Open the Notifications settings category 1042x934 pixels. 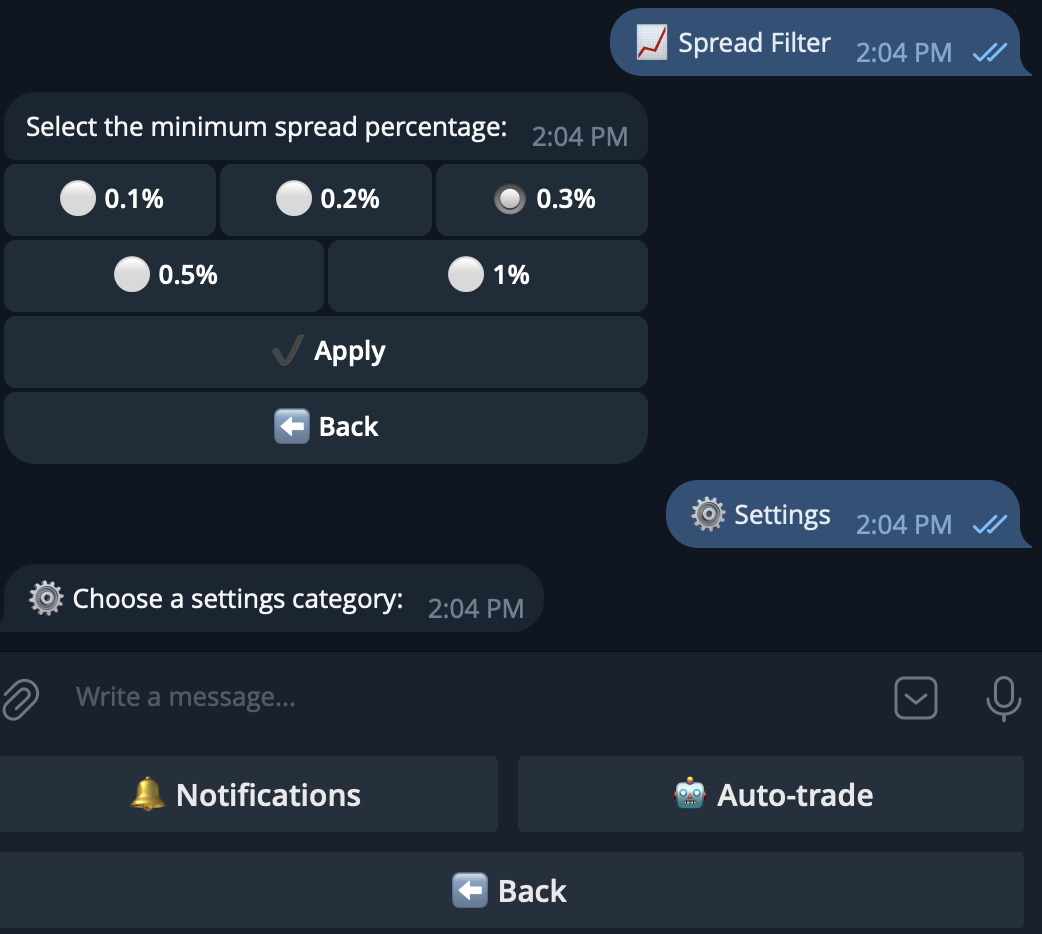click(250, 794)
